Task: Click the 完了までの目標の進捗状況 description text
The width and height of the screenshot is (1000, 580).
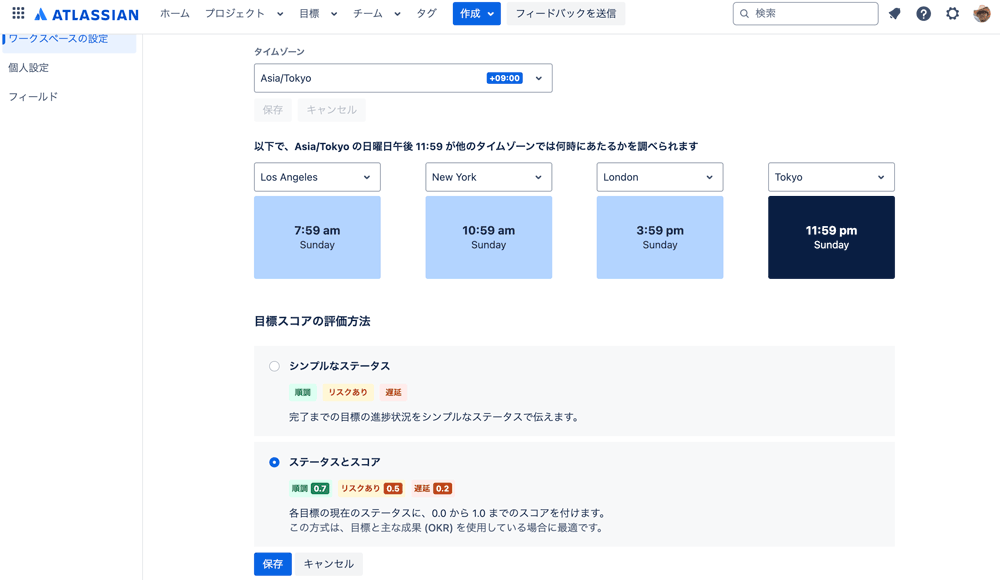Action: point(434,417)
